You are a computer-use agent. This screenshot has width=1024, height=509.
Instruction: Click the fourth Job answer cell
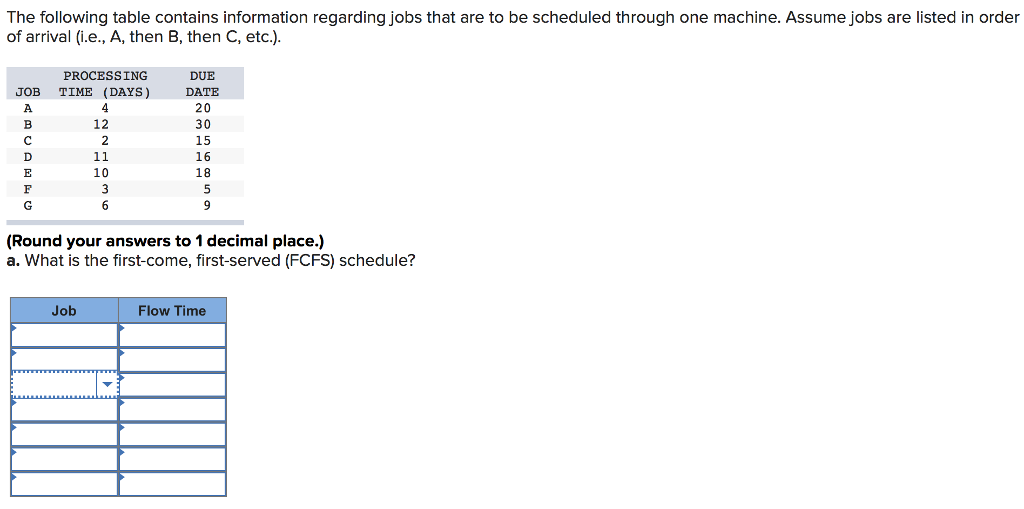(65, 409)
